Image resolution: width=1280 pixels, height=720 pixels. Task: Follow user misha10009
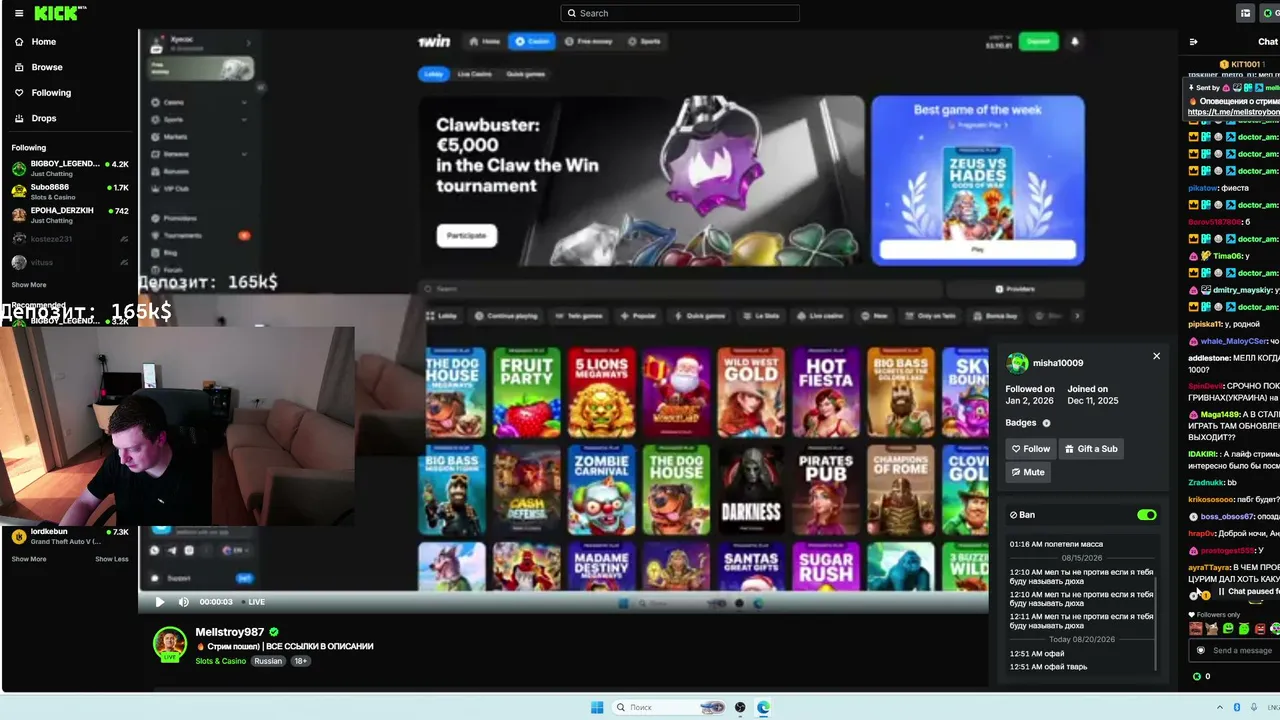coord(1031,449)
